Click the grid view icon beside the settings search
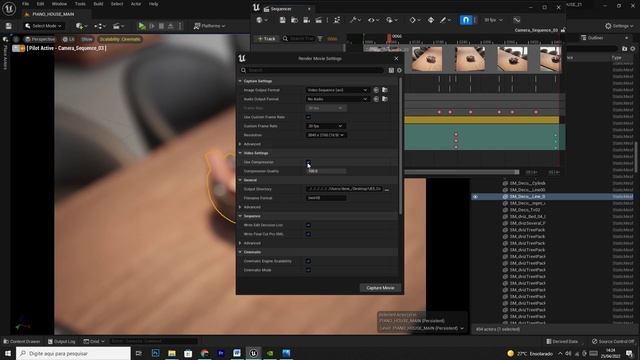 [391, 70]
